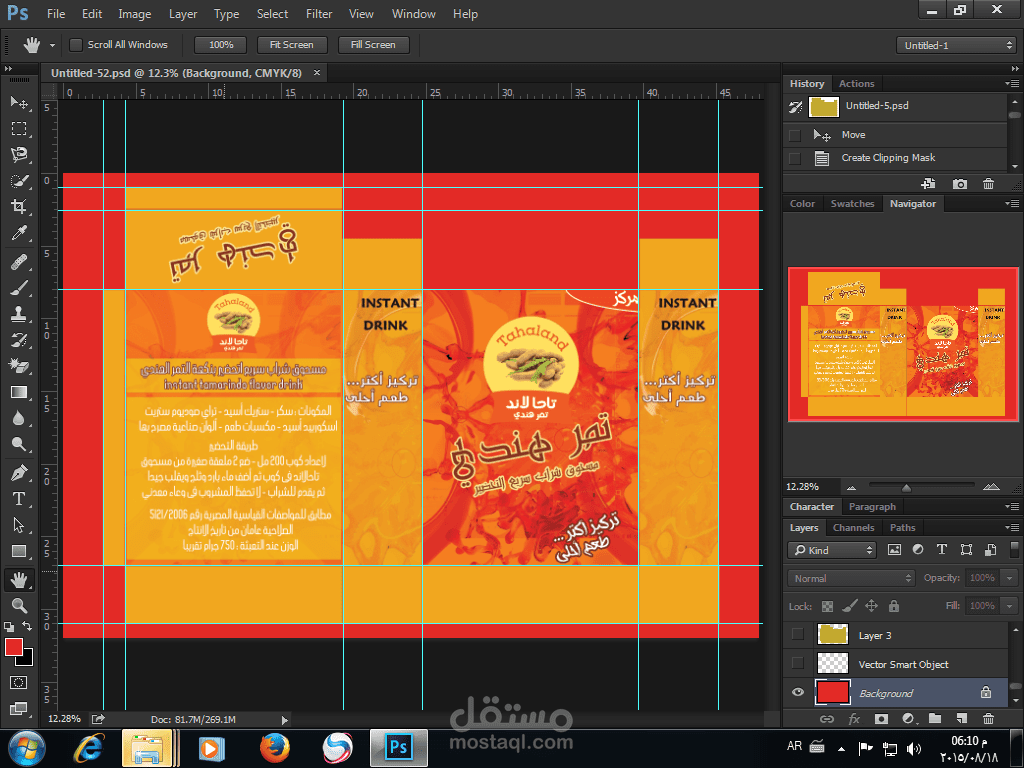Open layer style fx button
This screenshot has width=1024, height=768.
click(x=854, y=718)
